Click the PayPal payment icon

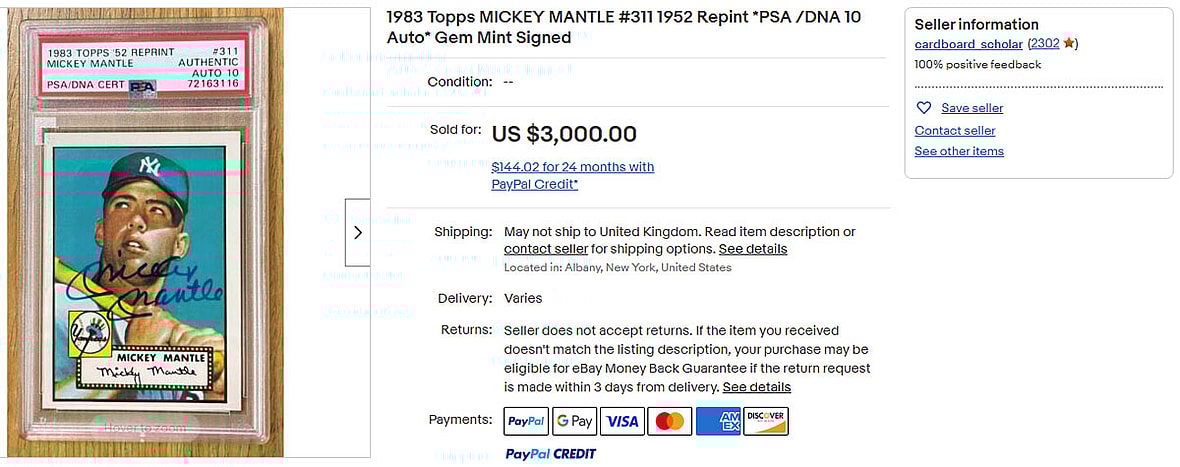coord(526,421)
